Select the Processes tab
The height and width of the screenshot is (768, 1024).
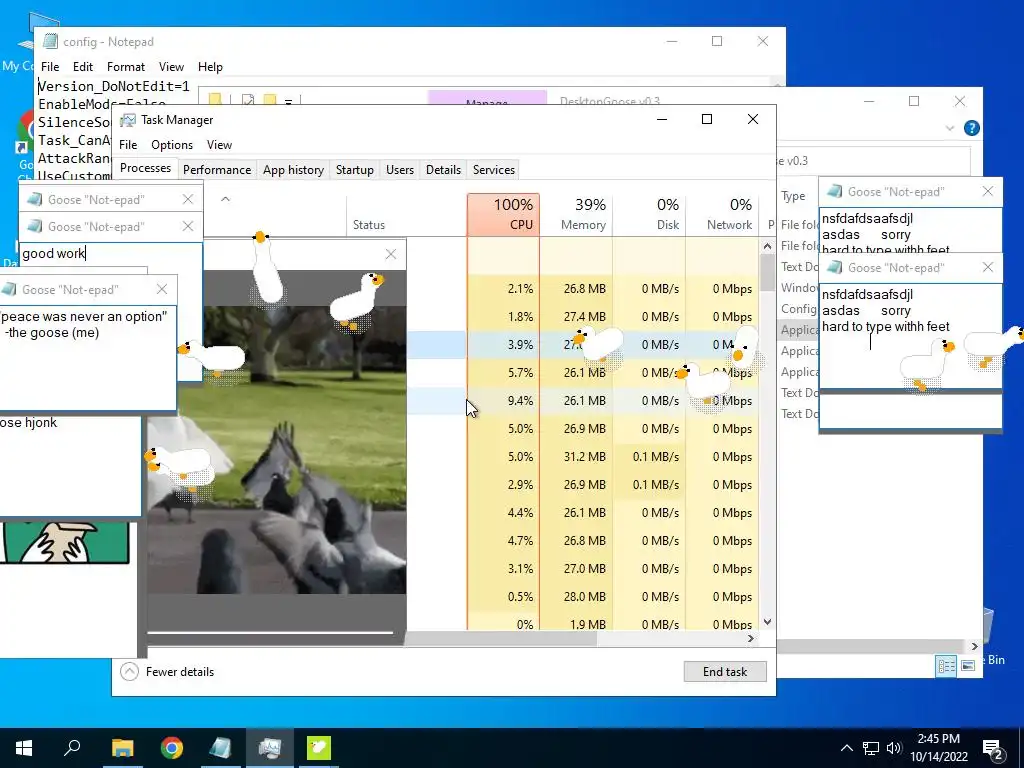[x=145, y=168]
